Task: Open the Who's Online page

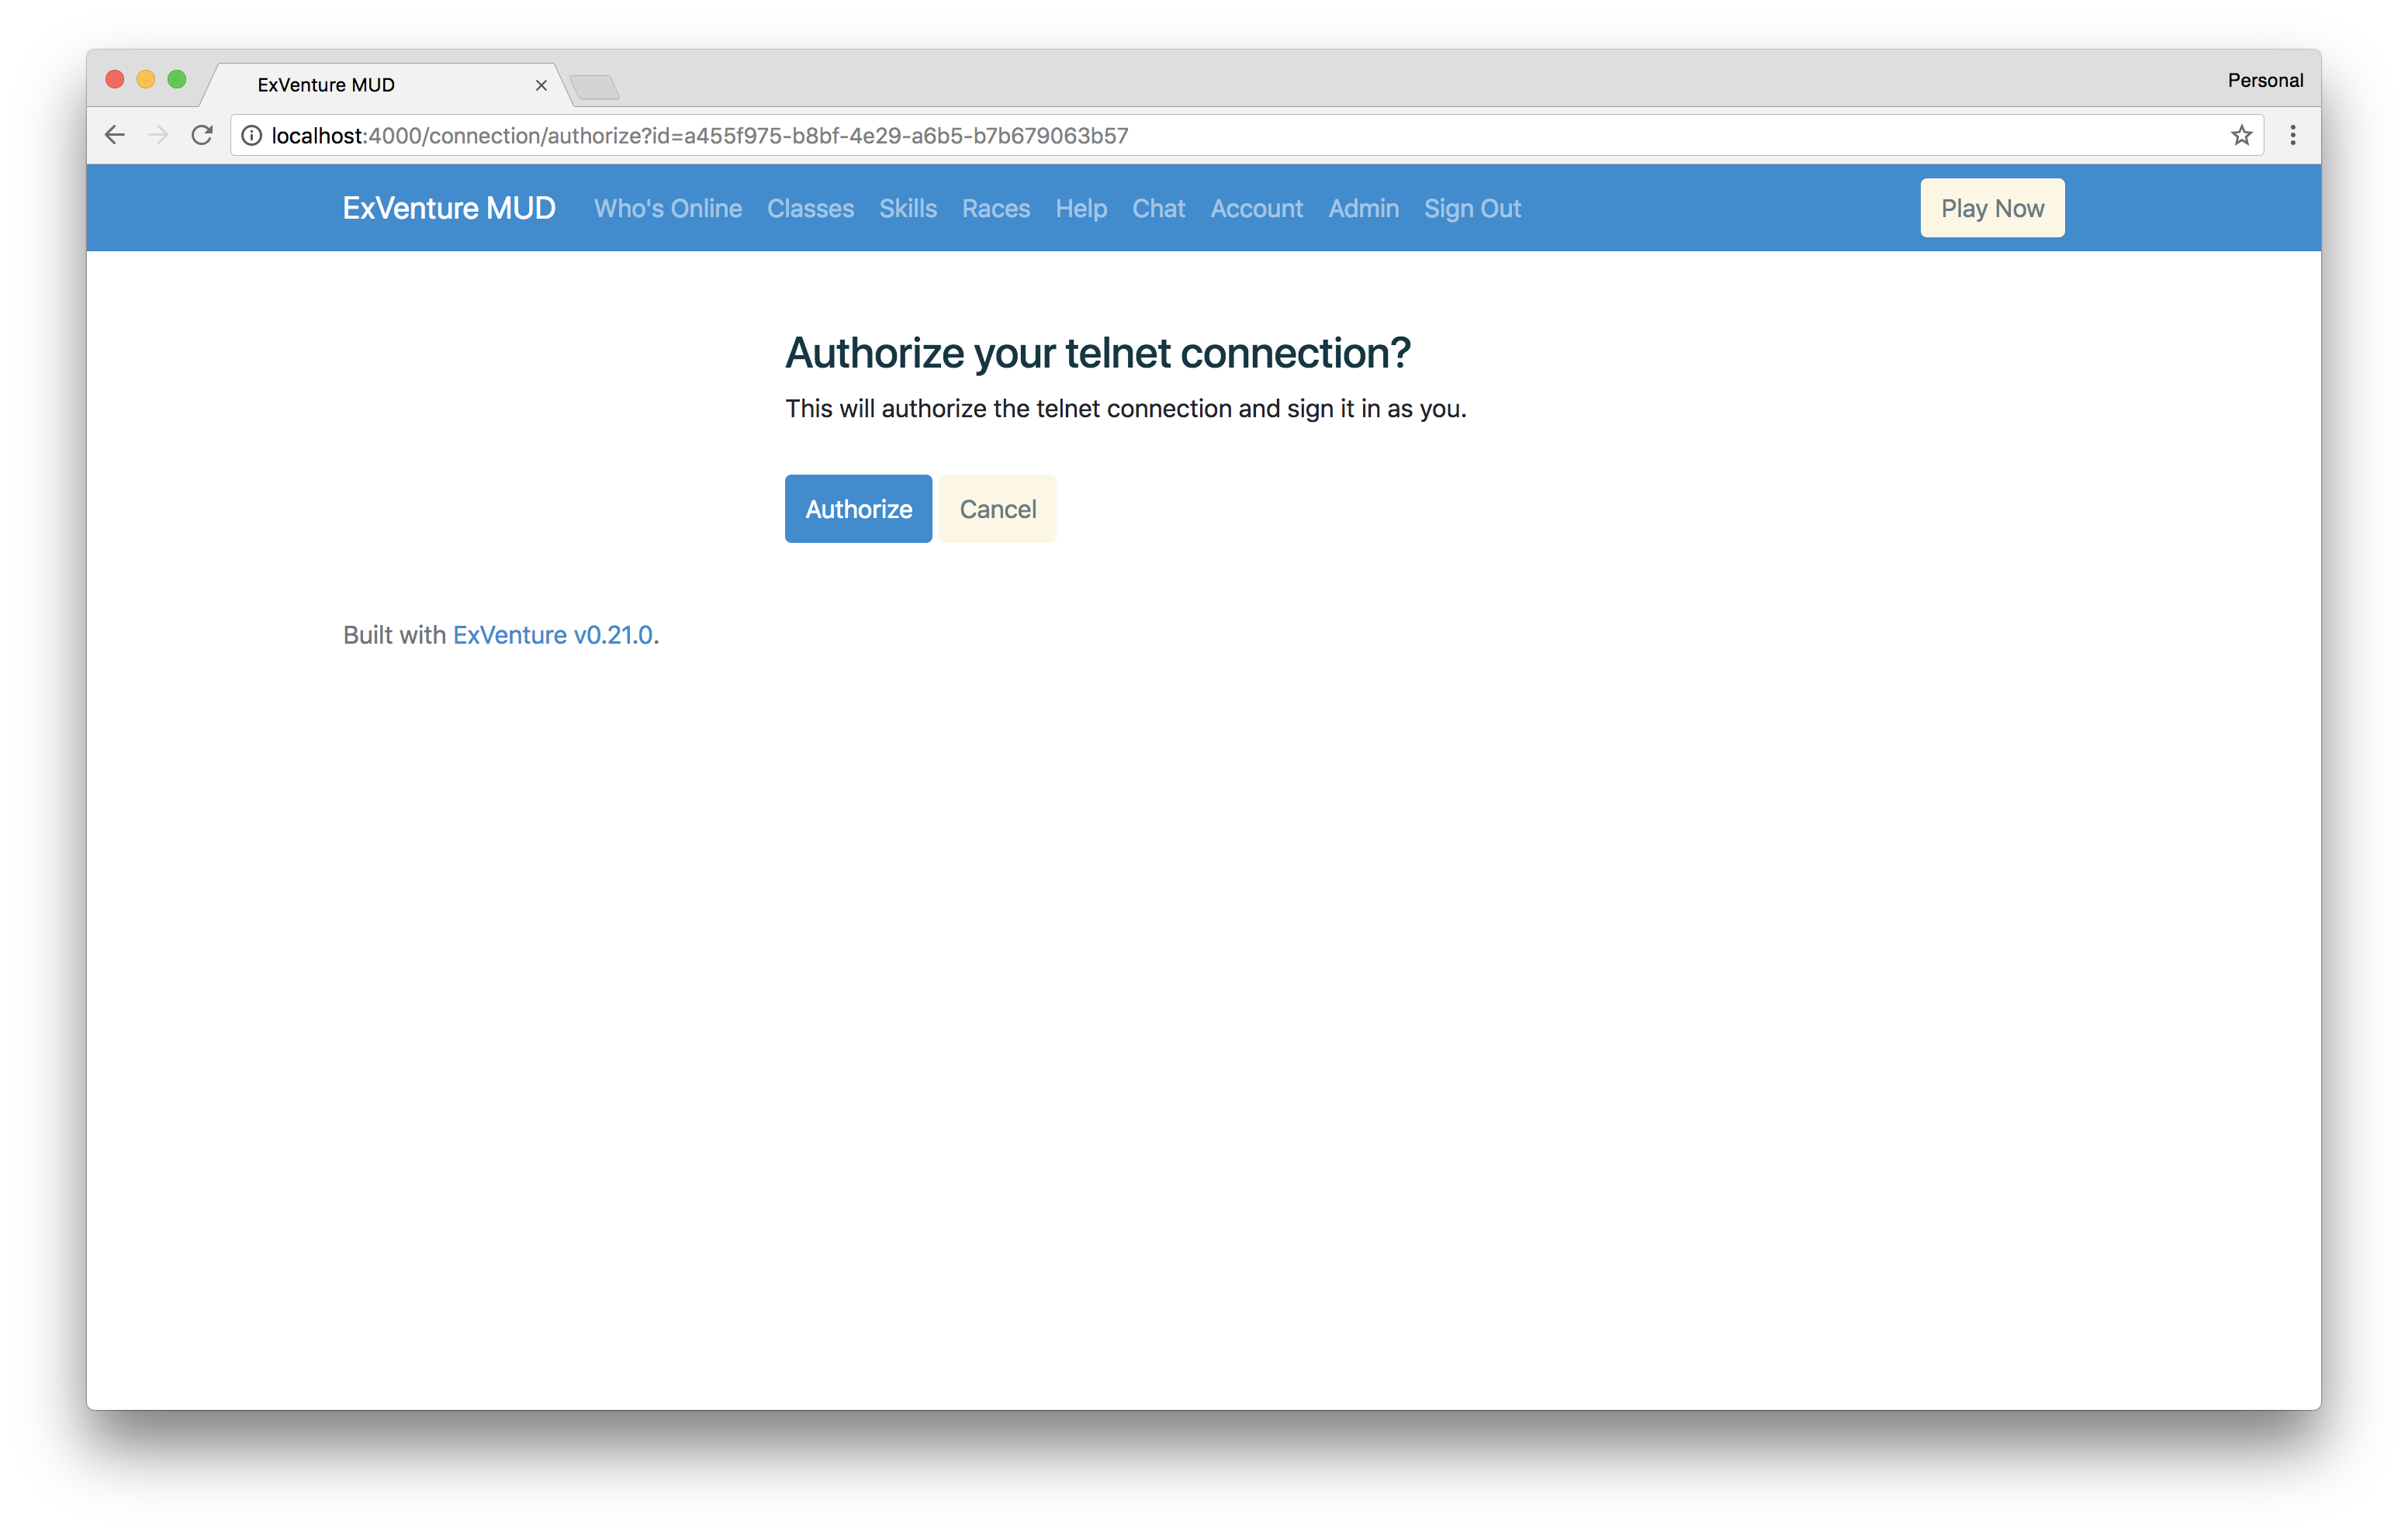Action: (669, 207)
